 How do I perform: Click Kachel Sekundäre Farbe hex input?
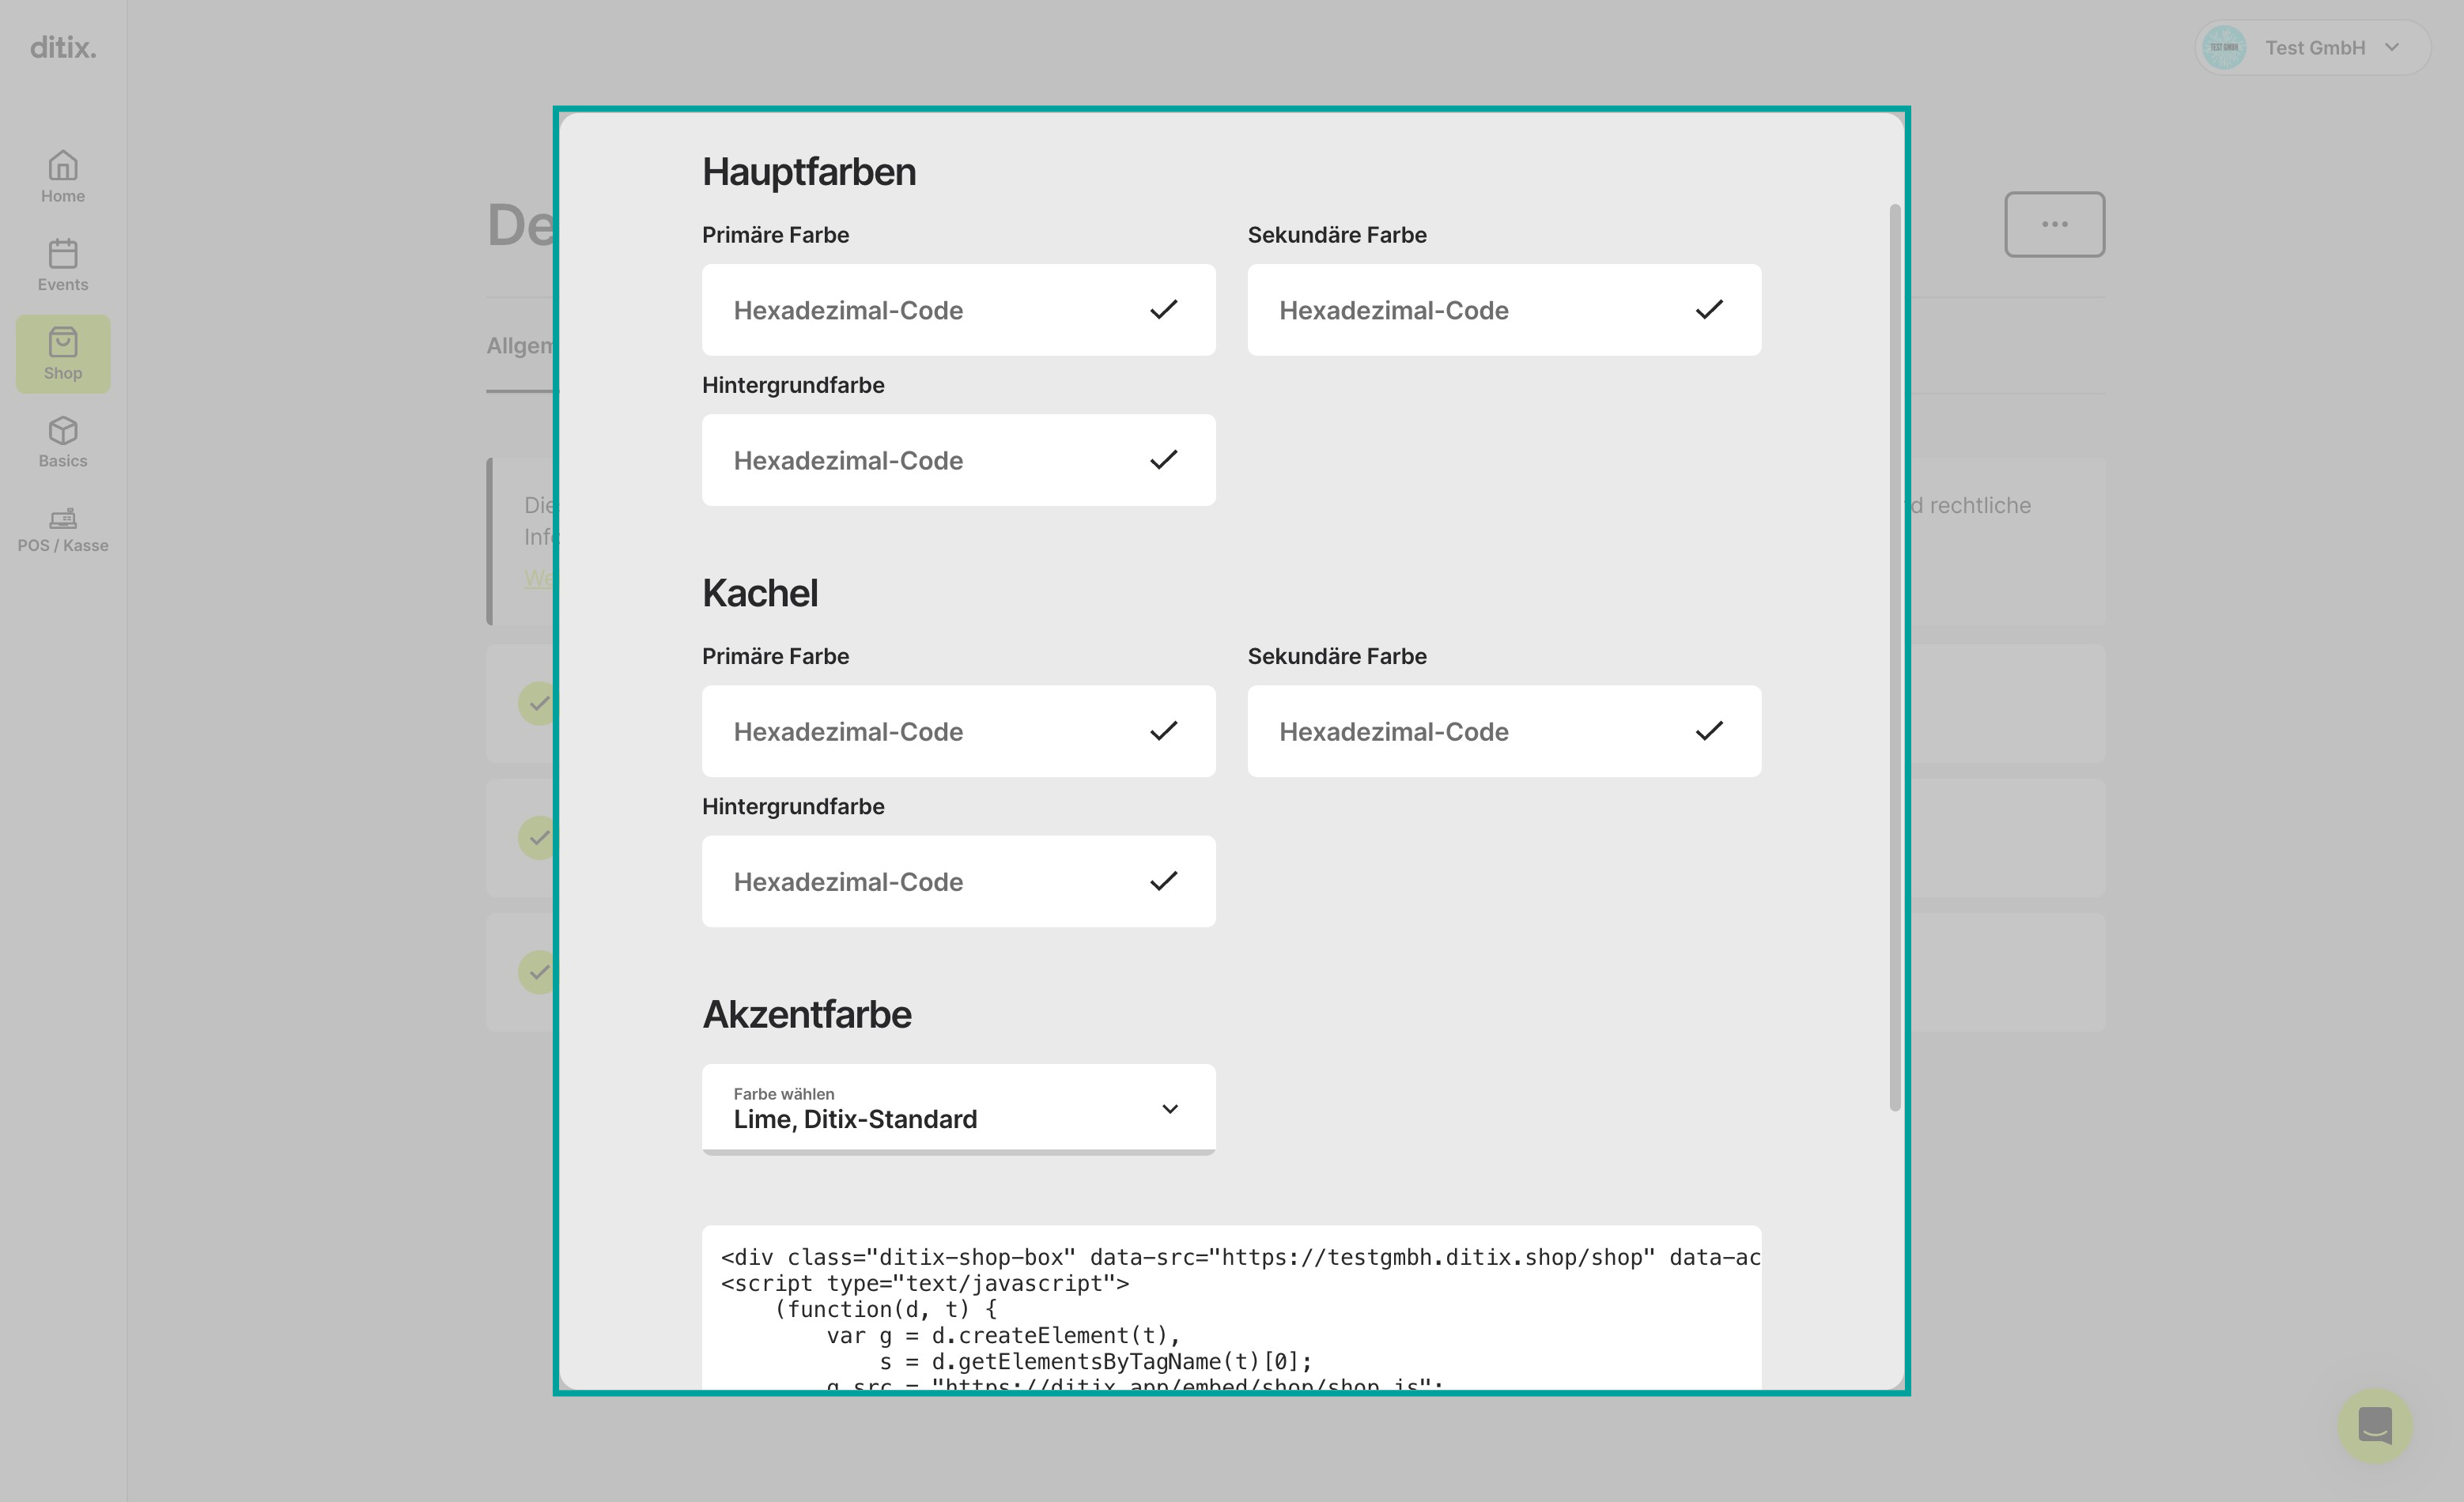(1504, 731)
